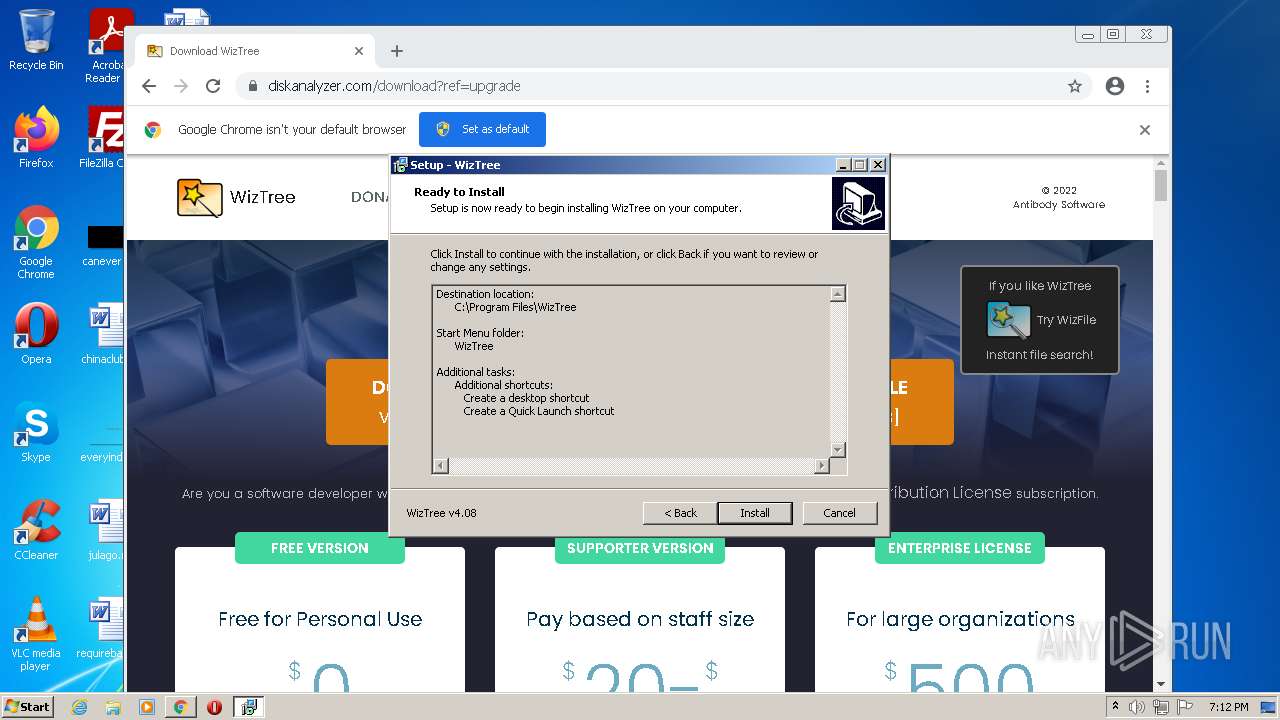Image resolution: width=1280 pixels, height=720 pixels.
Task: Click the ENTERPRISE LICENSE plan label
Action: (960, 548)
